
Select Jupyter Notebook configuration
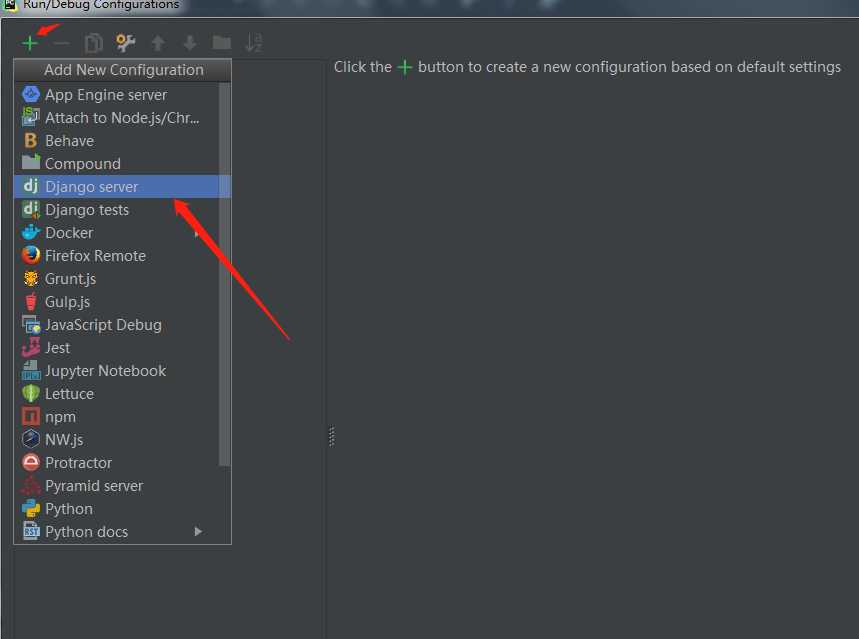tap(117, 370)
